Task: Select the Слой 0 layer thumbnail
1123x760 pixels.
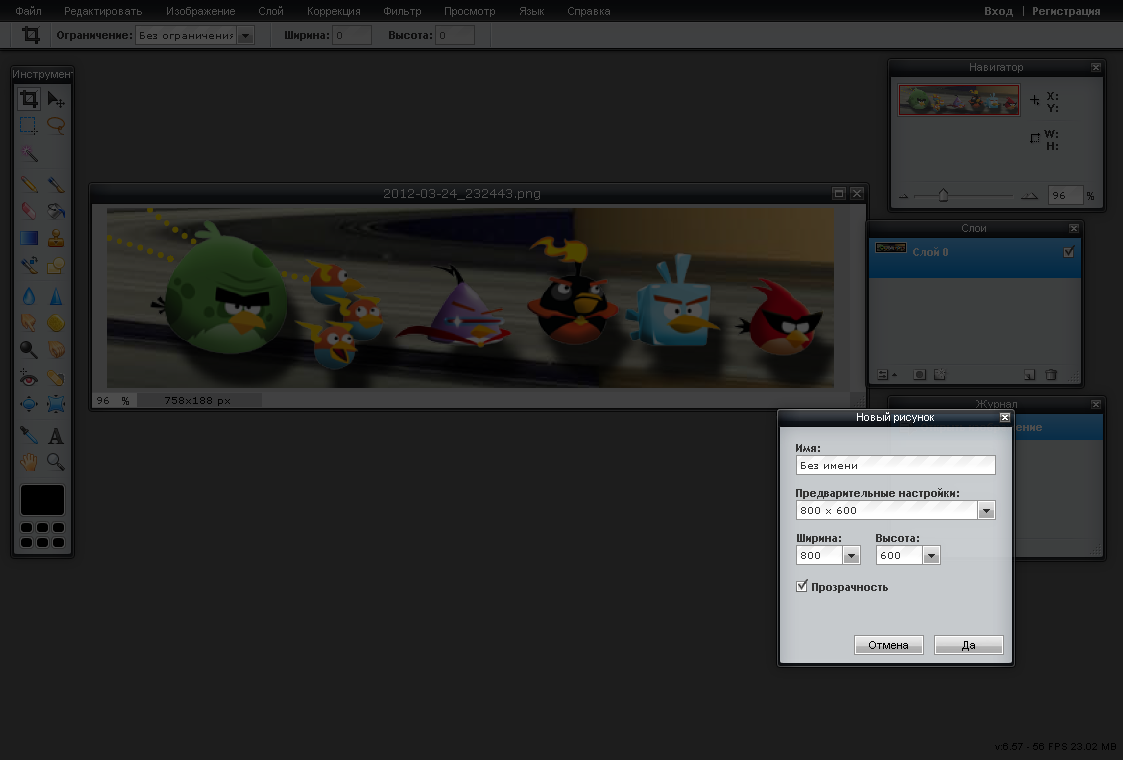Action: [x=891, y=248]
